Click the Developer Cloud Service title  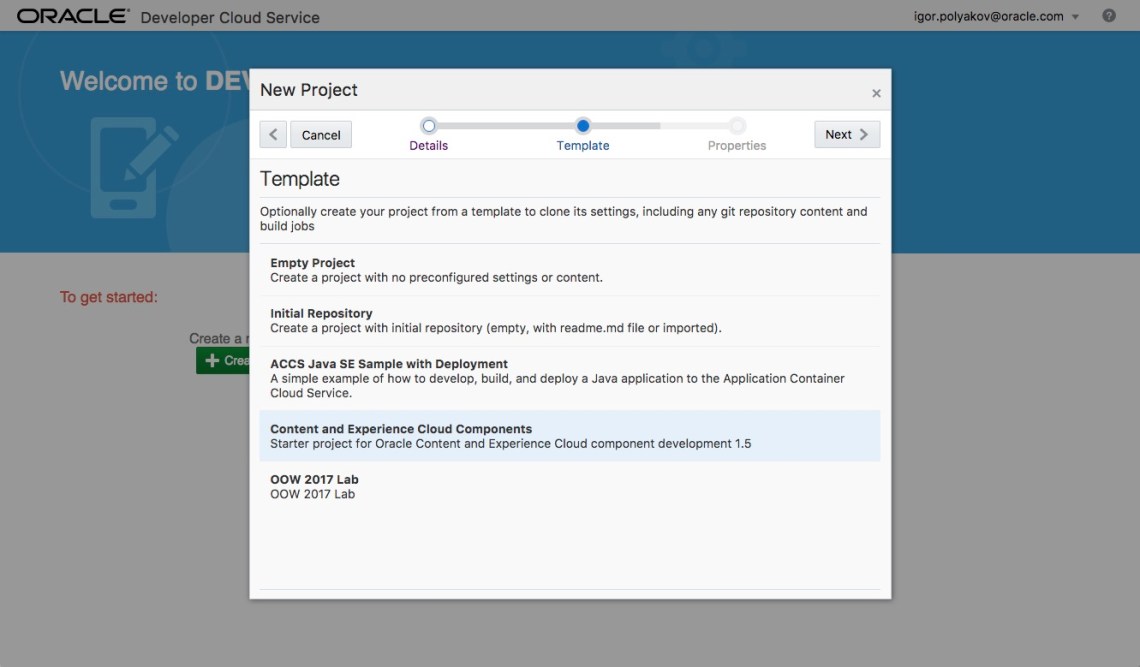230,18
